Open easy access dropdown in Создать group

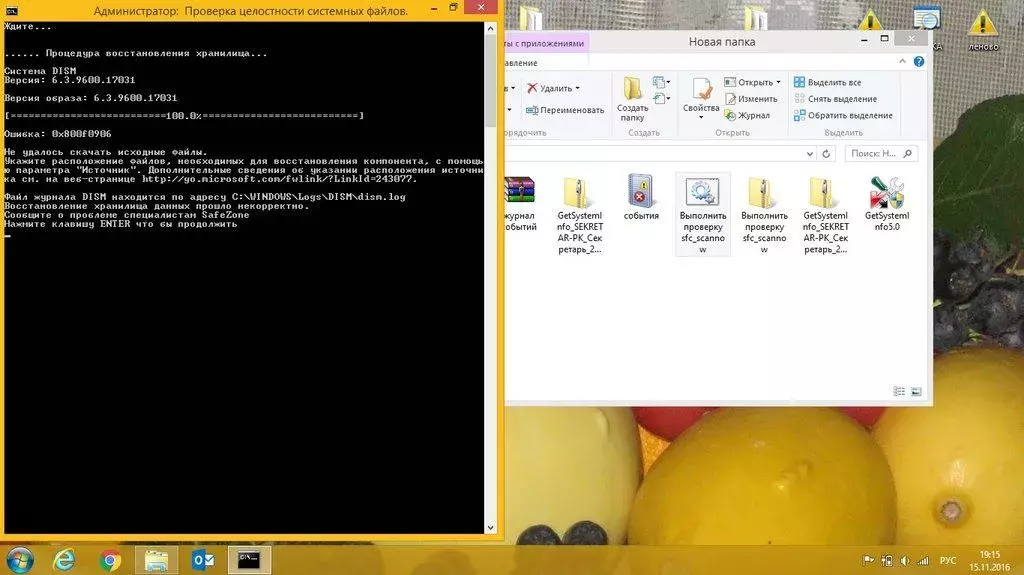pos(662,99)
